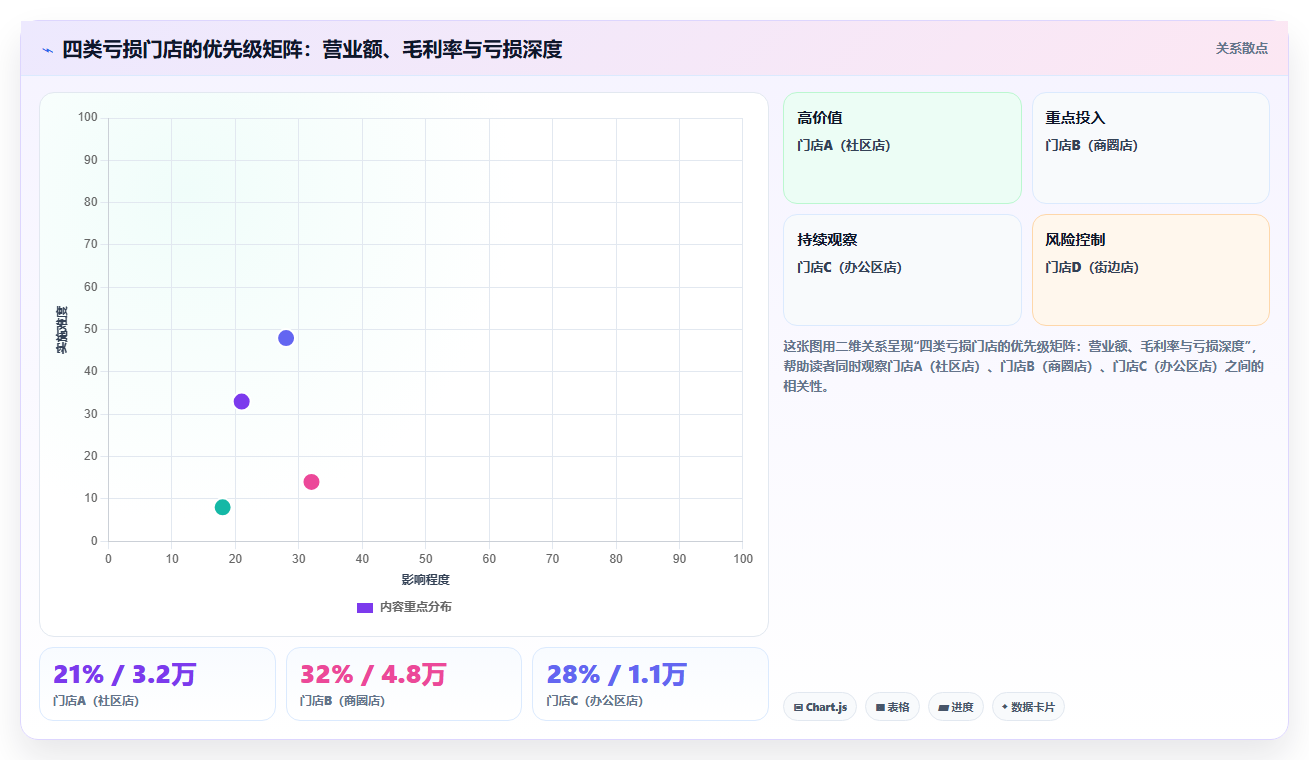1309x760 pixels.
Task: Click the 实施难度 y-axis title
Action: click(62, 329)
